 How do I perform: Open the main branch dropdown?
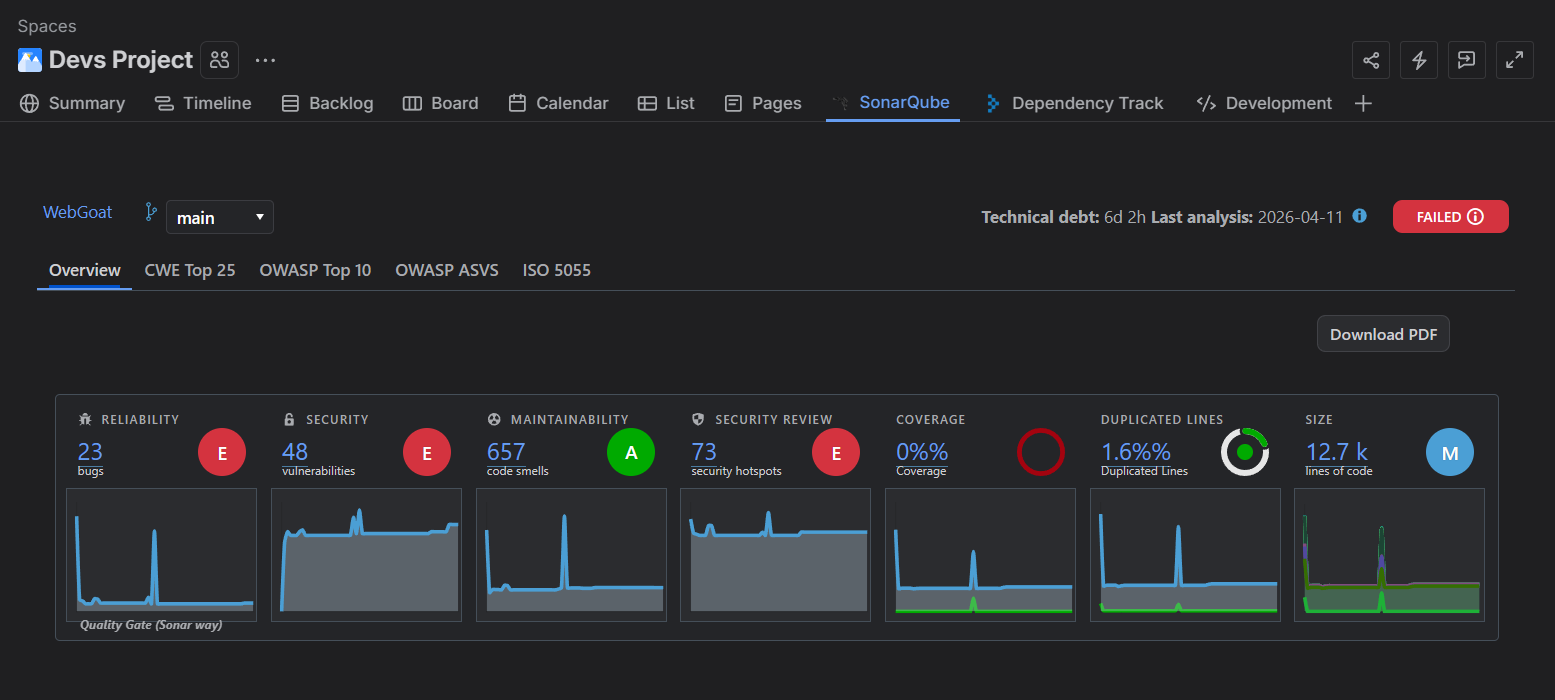(x=219, y=217)
